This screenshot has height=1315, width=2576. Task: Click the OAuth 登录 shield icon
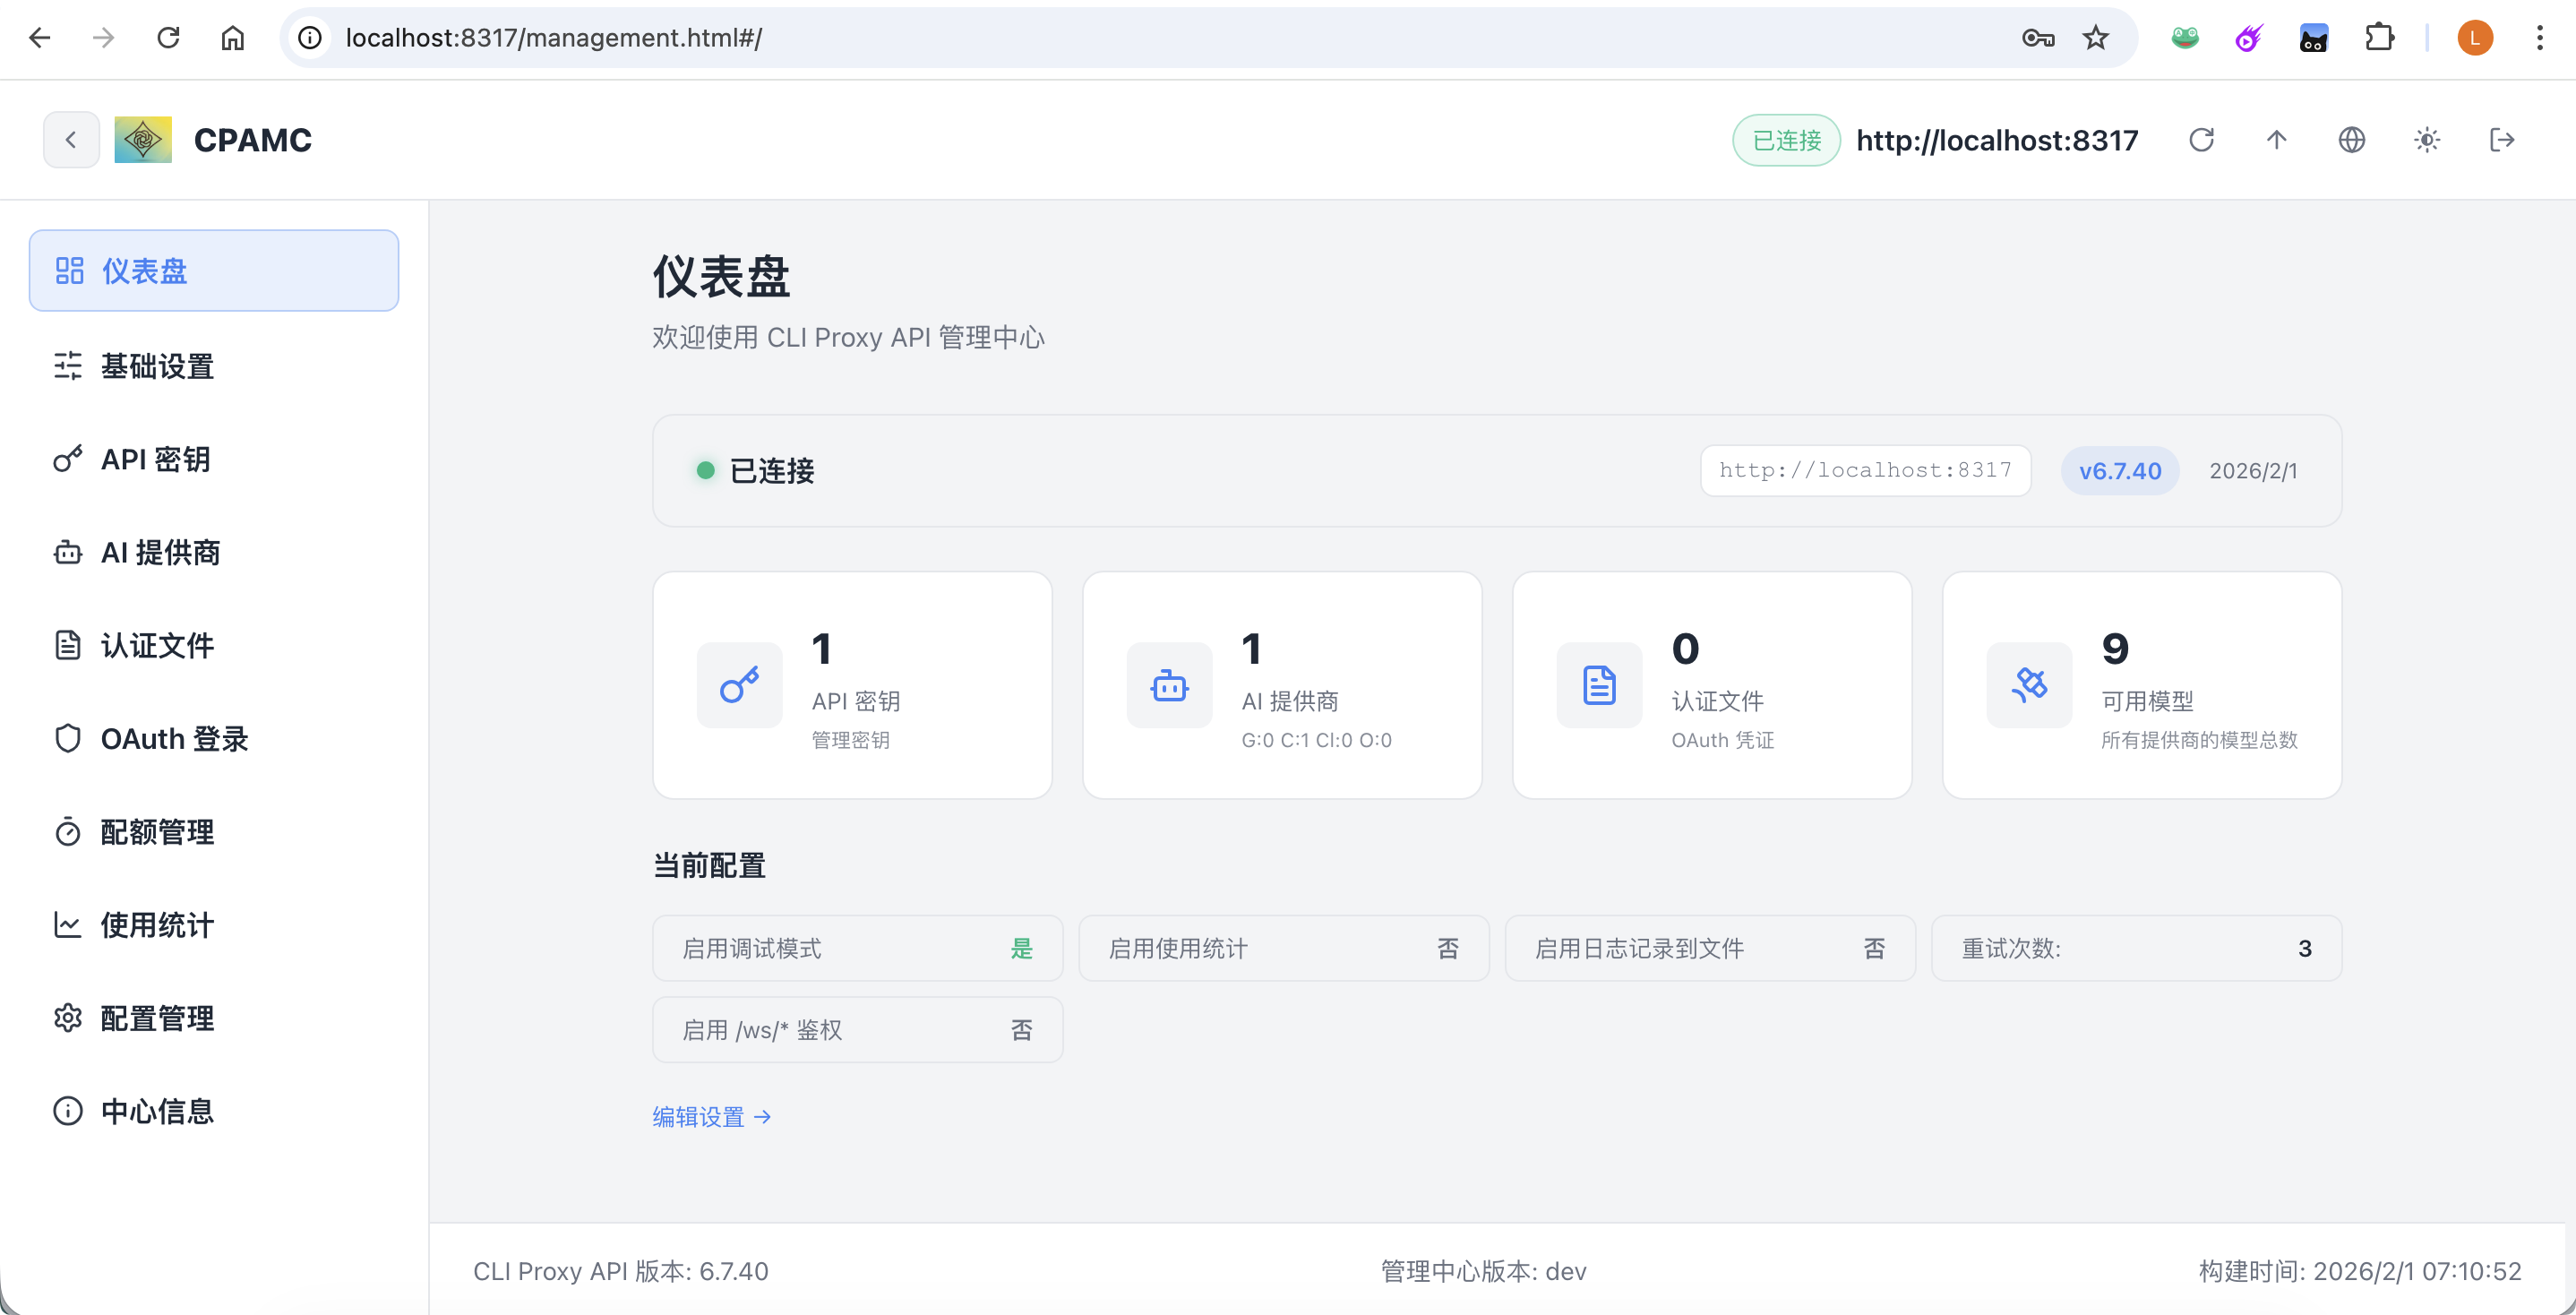click(67, 738)
